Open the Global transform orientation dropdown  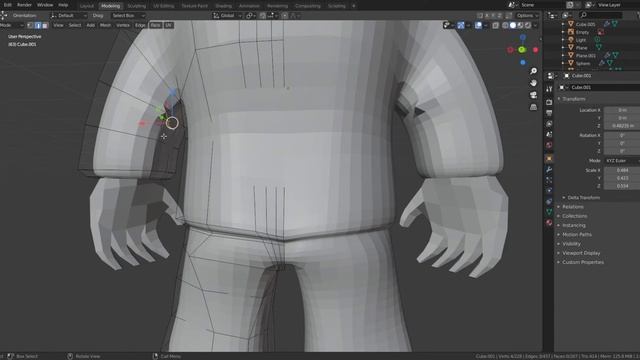[227, 16]
